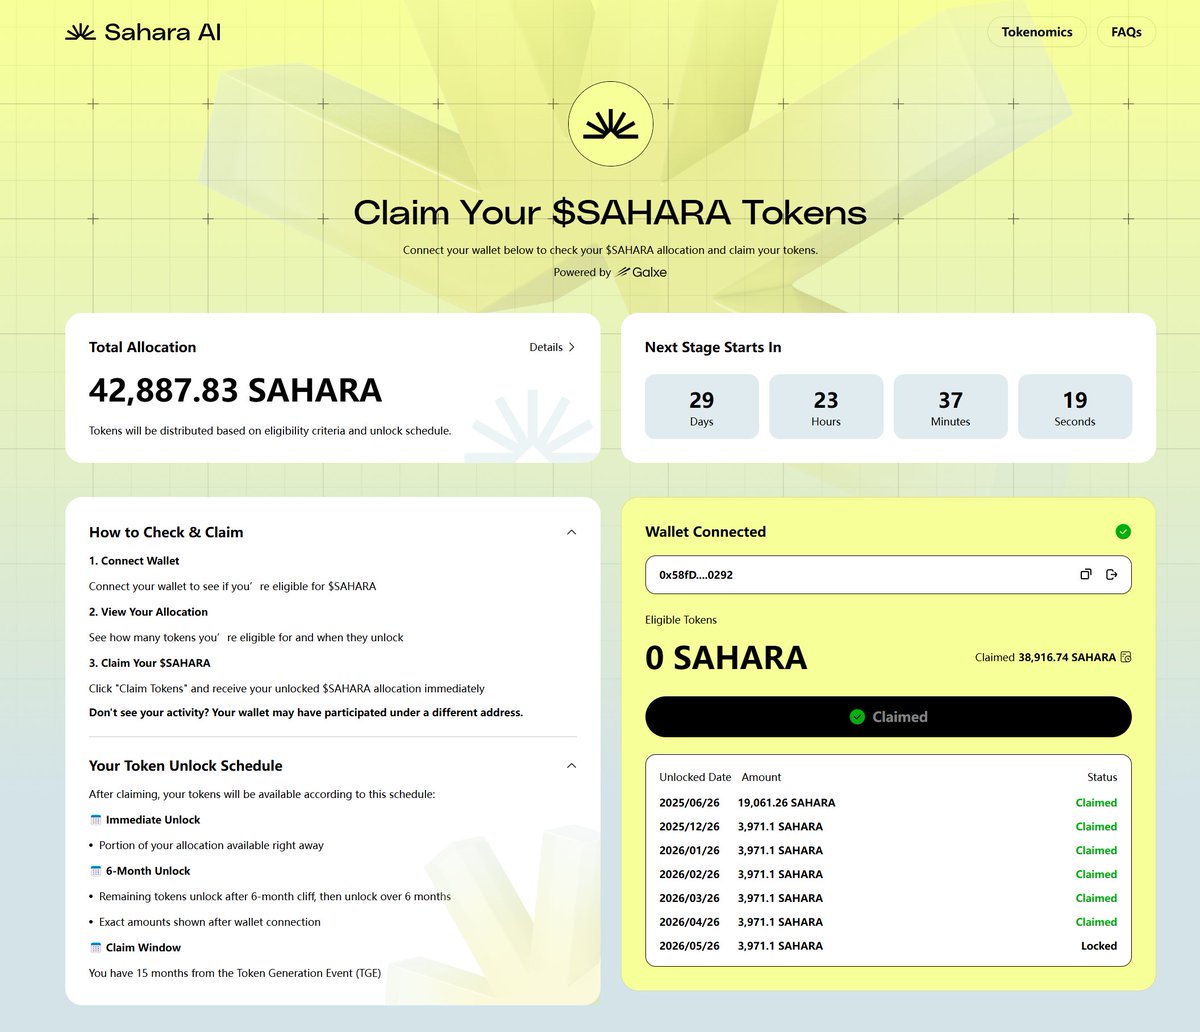
Task: Click the calendar icon next to Immediate Unlock
Action: tap(96, 819)
